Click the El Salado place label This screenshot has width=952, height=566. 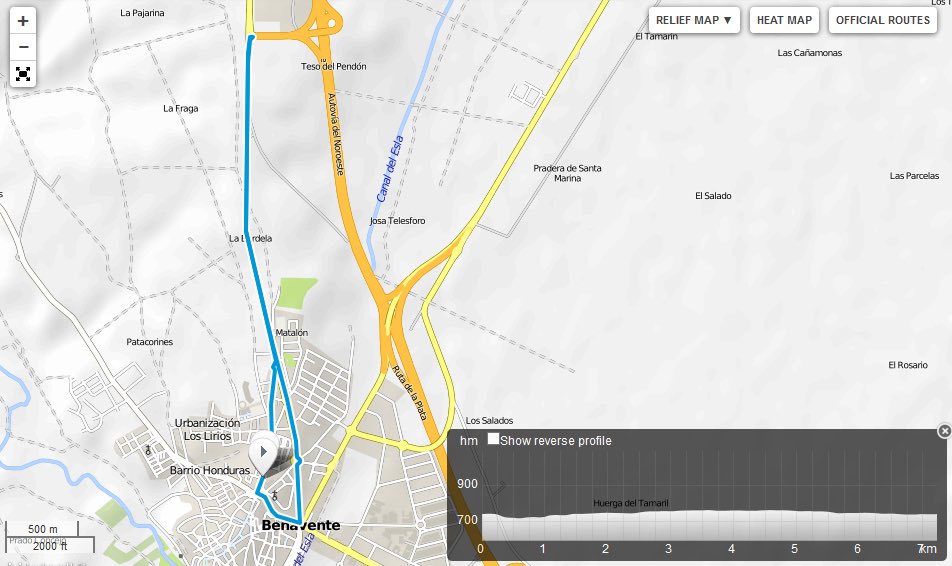(x=713, y=196)
